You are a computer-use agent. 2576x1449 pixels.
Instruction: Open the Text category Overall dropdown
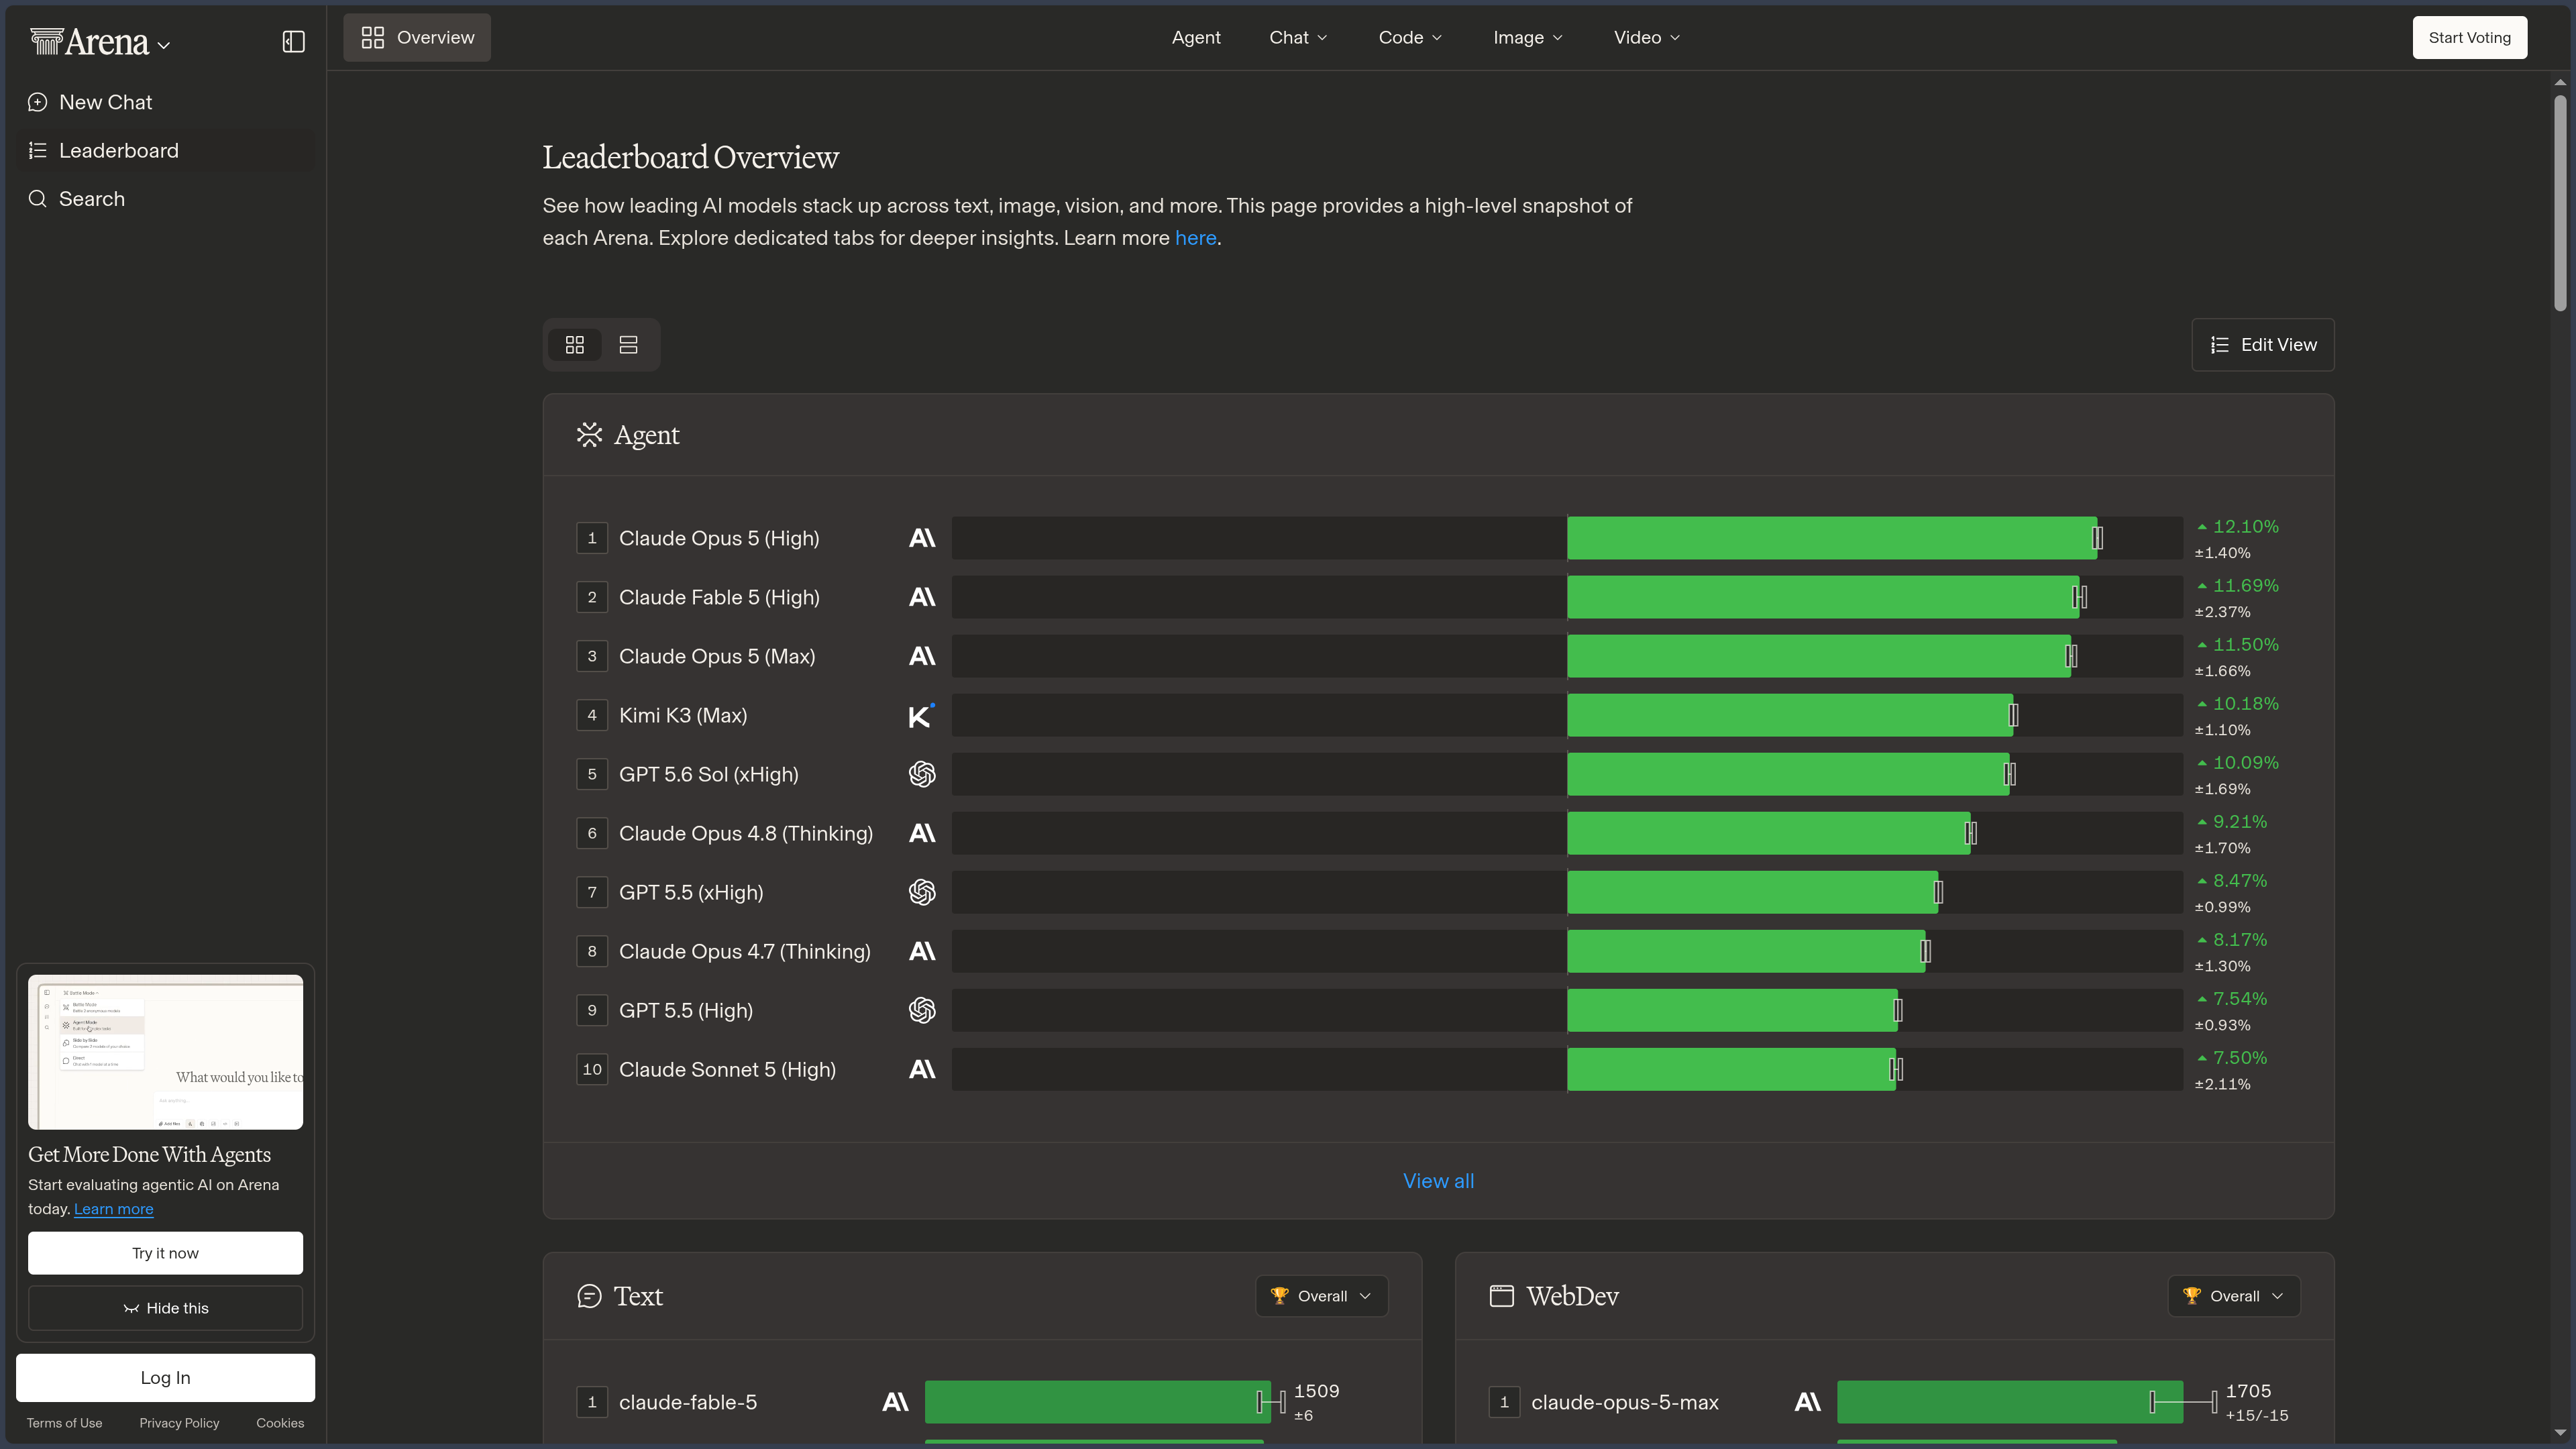[x=1322, y=1296]
